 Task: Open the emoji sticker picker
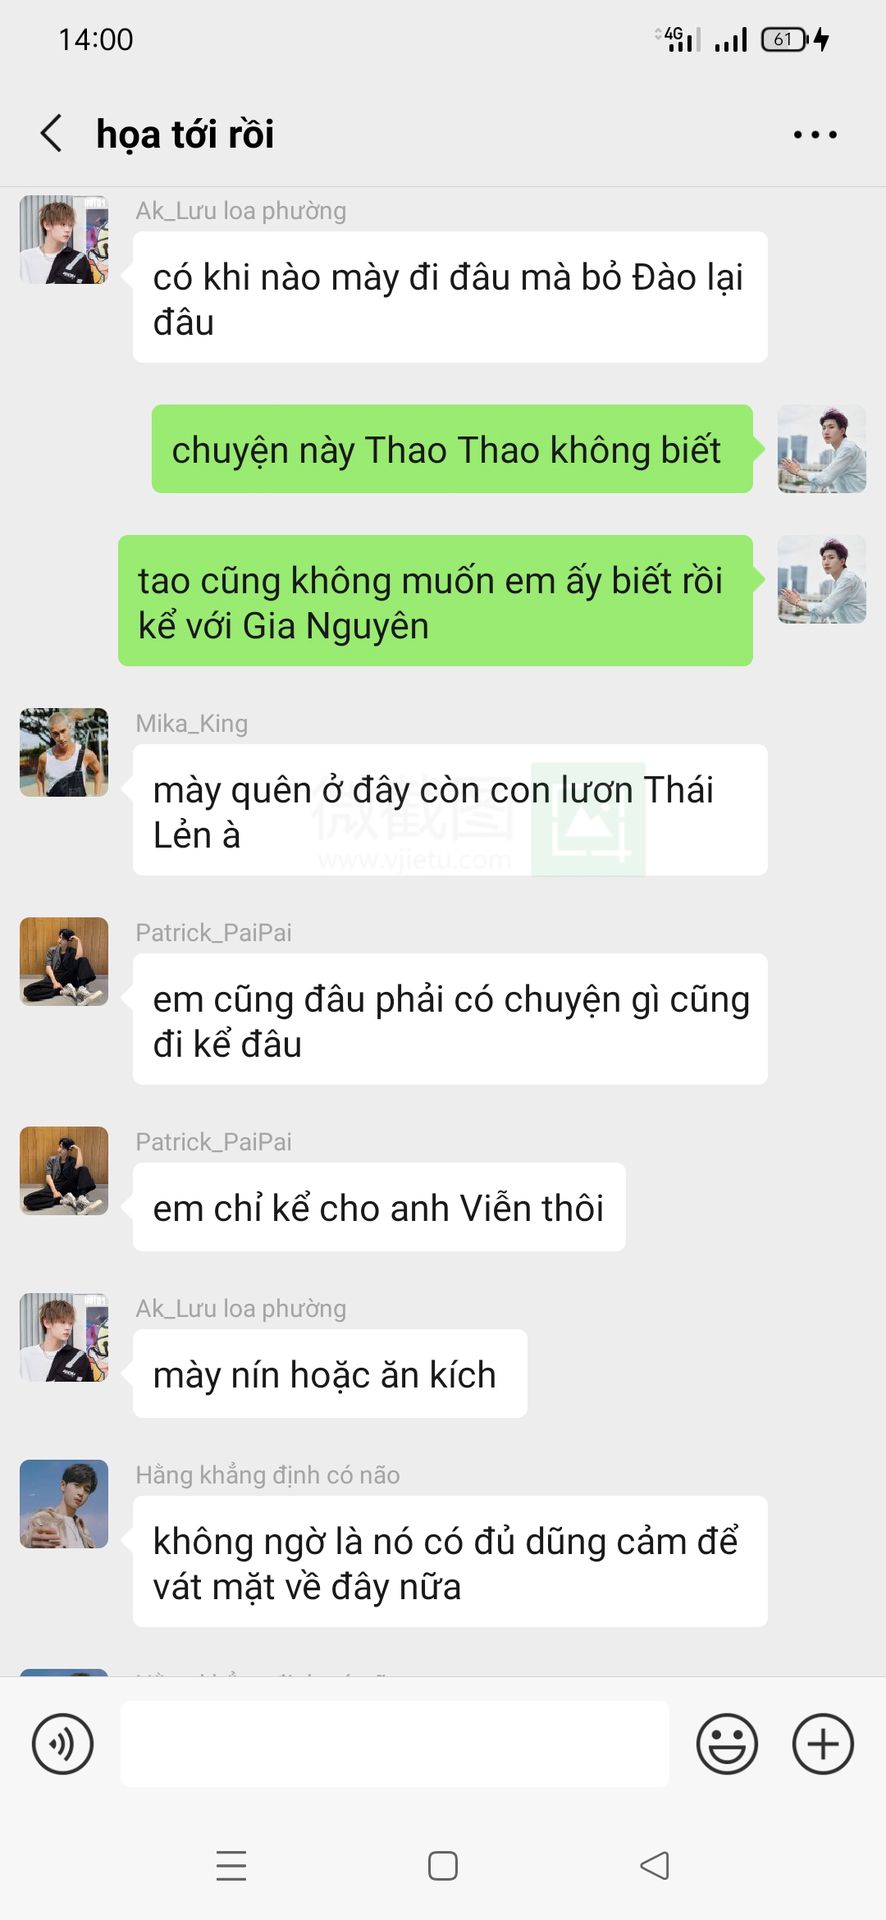727,1744
